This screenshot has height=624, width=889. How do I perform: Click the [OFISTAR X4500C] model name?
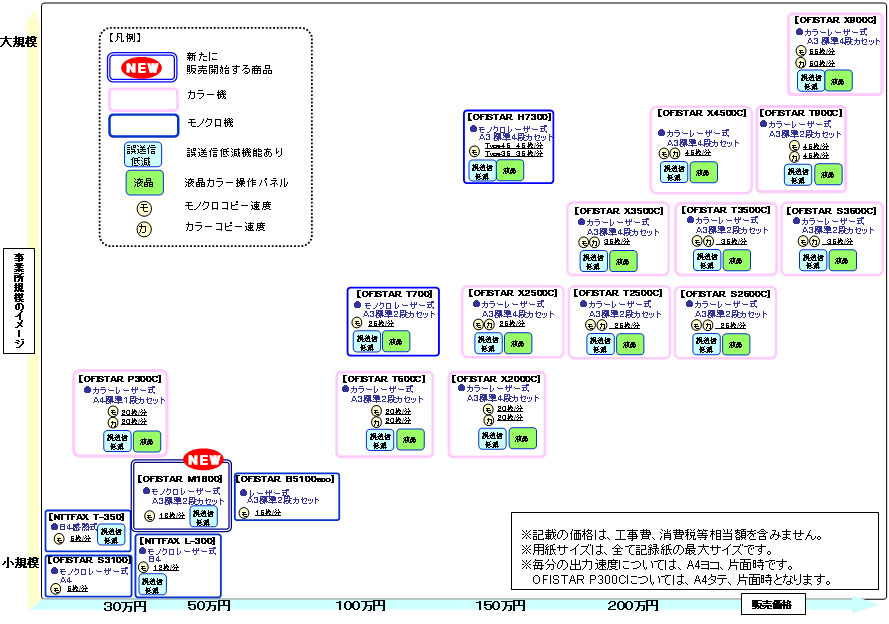click(702, 113)
